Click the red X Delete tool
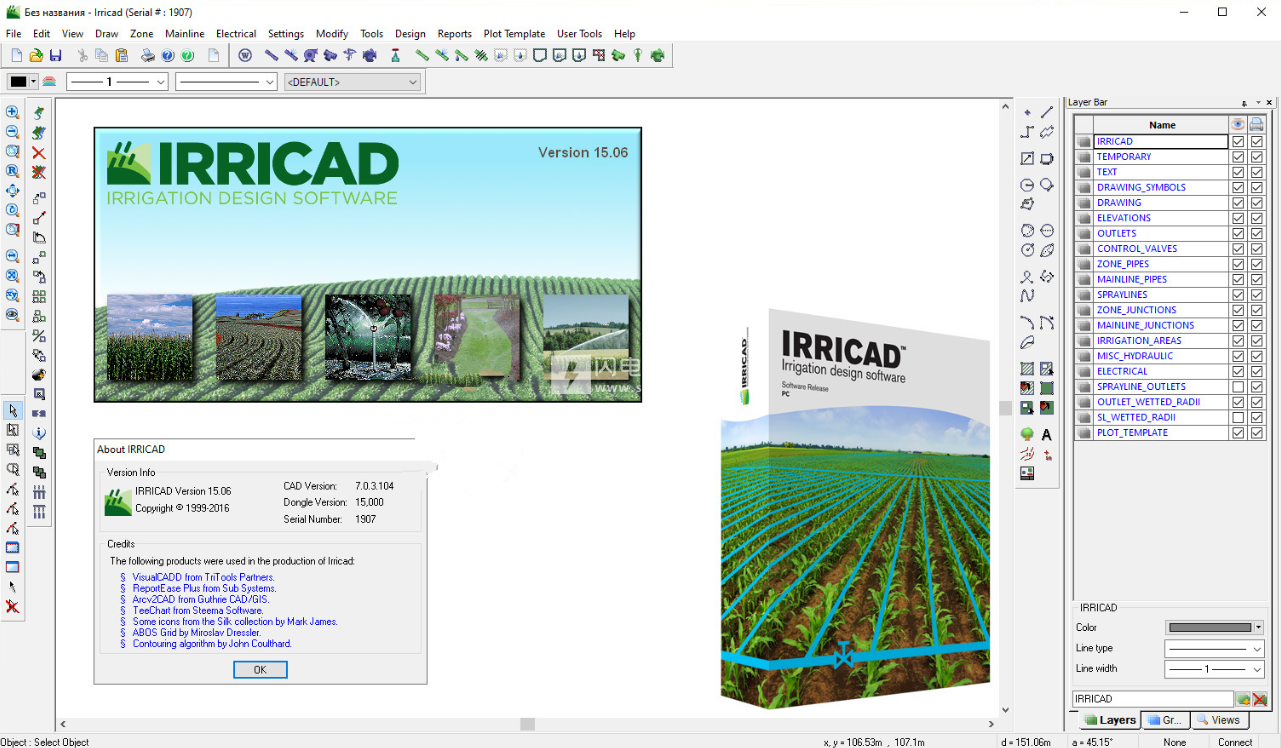The image size is (1281, 748). click(x=39, y=153)
